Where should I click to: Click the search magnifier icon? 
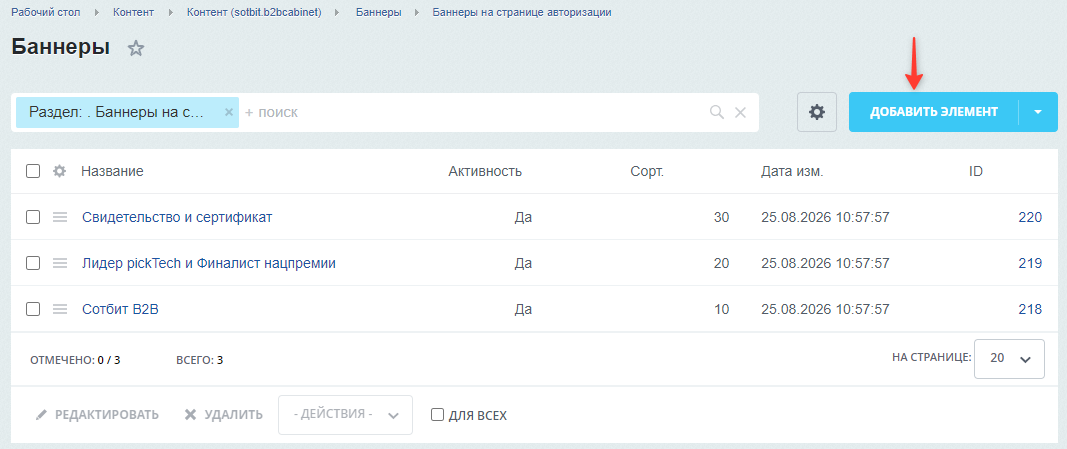tap(717, 112)
